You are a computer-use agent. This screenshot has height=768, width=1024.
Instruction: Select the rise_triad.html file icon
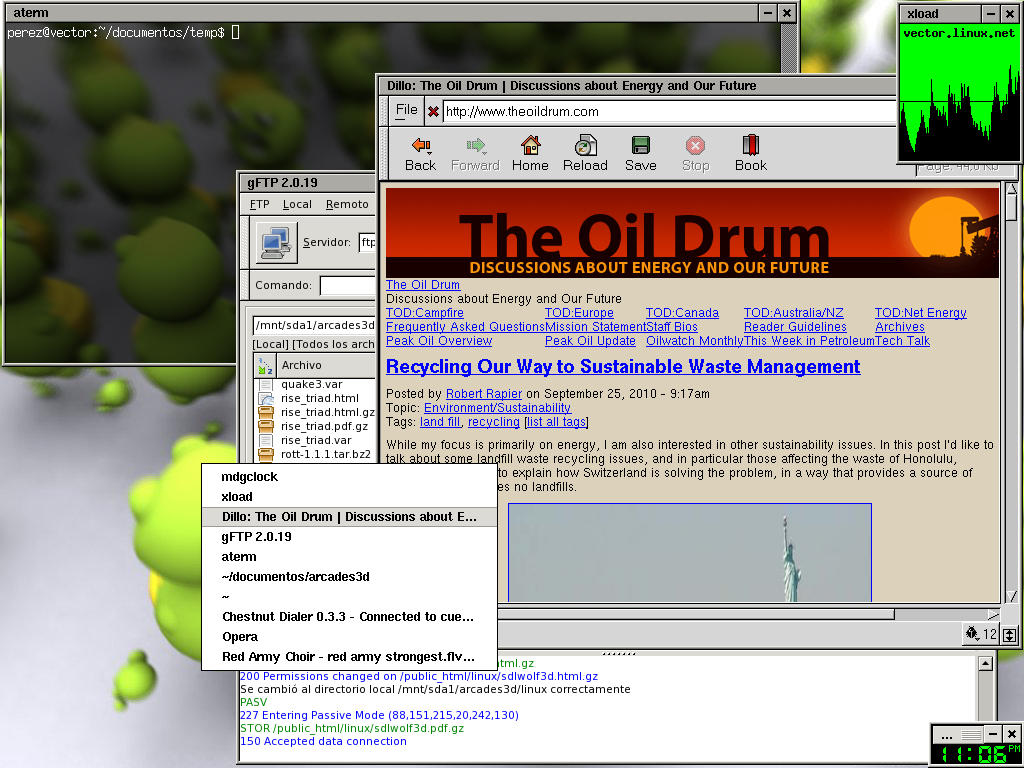click(266, 398)
